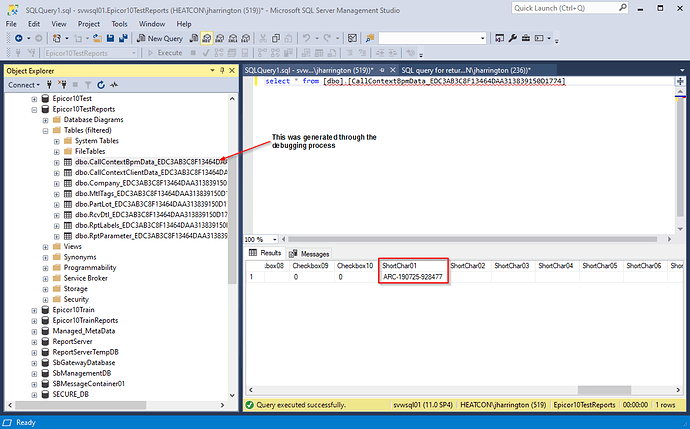Screen dimensions: 690x429
Task: Refresh the Object Explorer tree
Action: pyautogui.click(x=101, y=85)
